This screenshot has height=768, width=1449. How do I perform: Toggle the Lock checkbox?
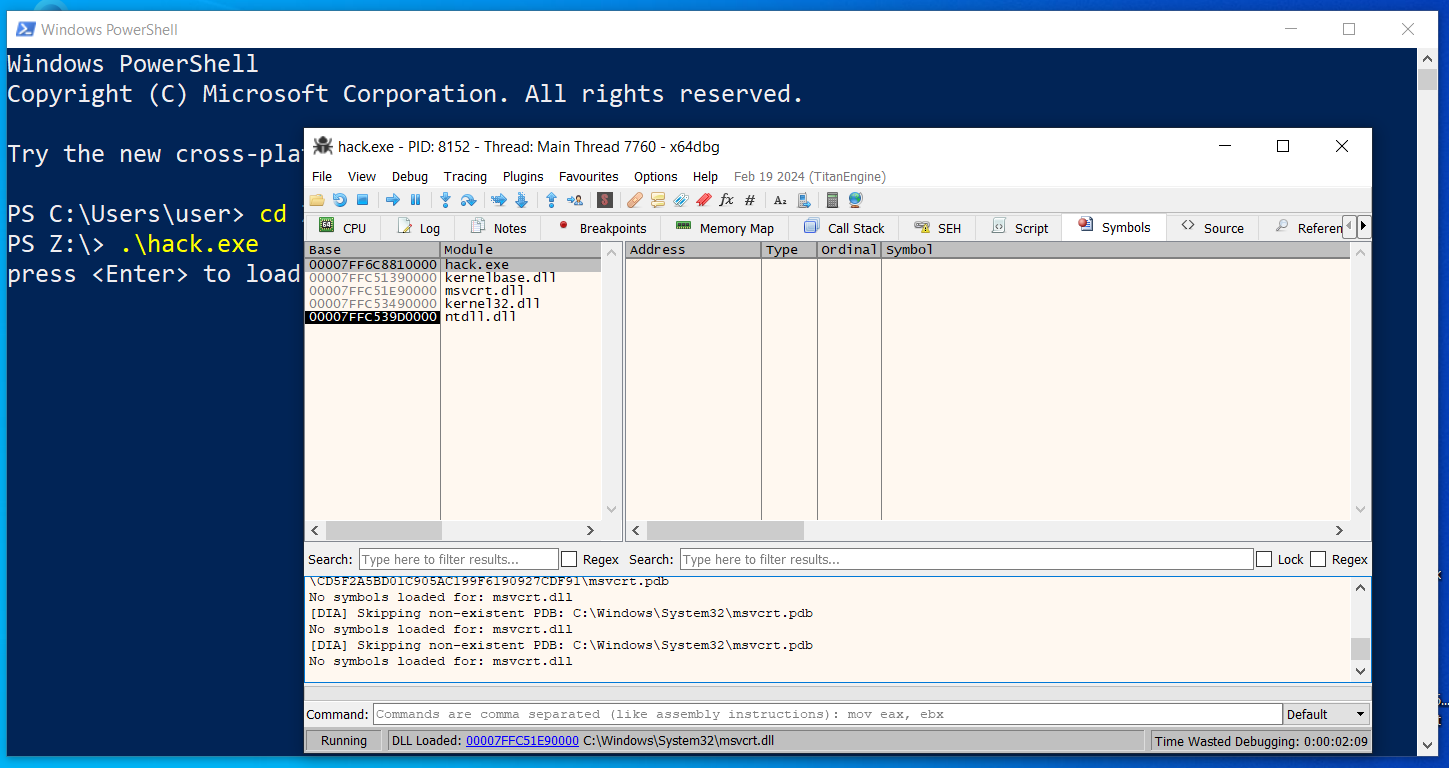pyautogui.click(x=1264, y=559)
